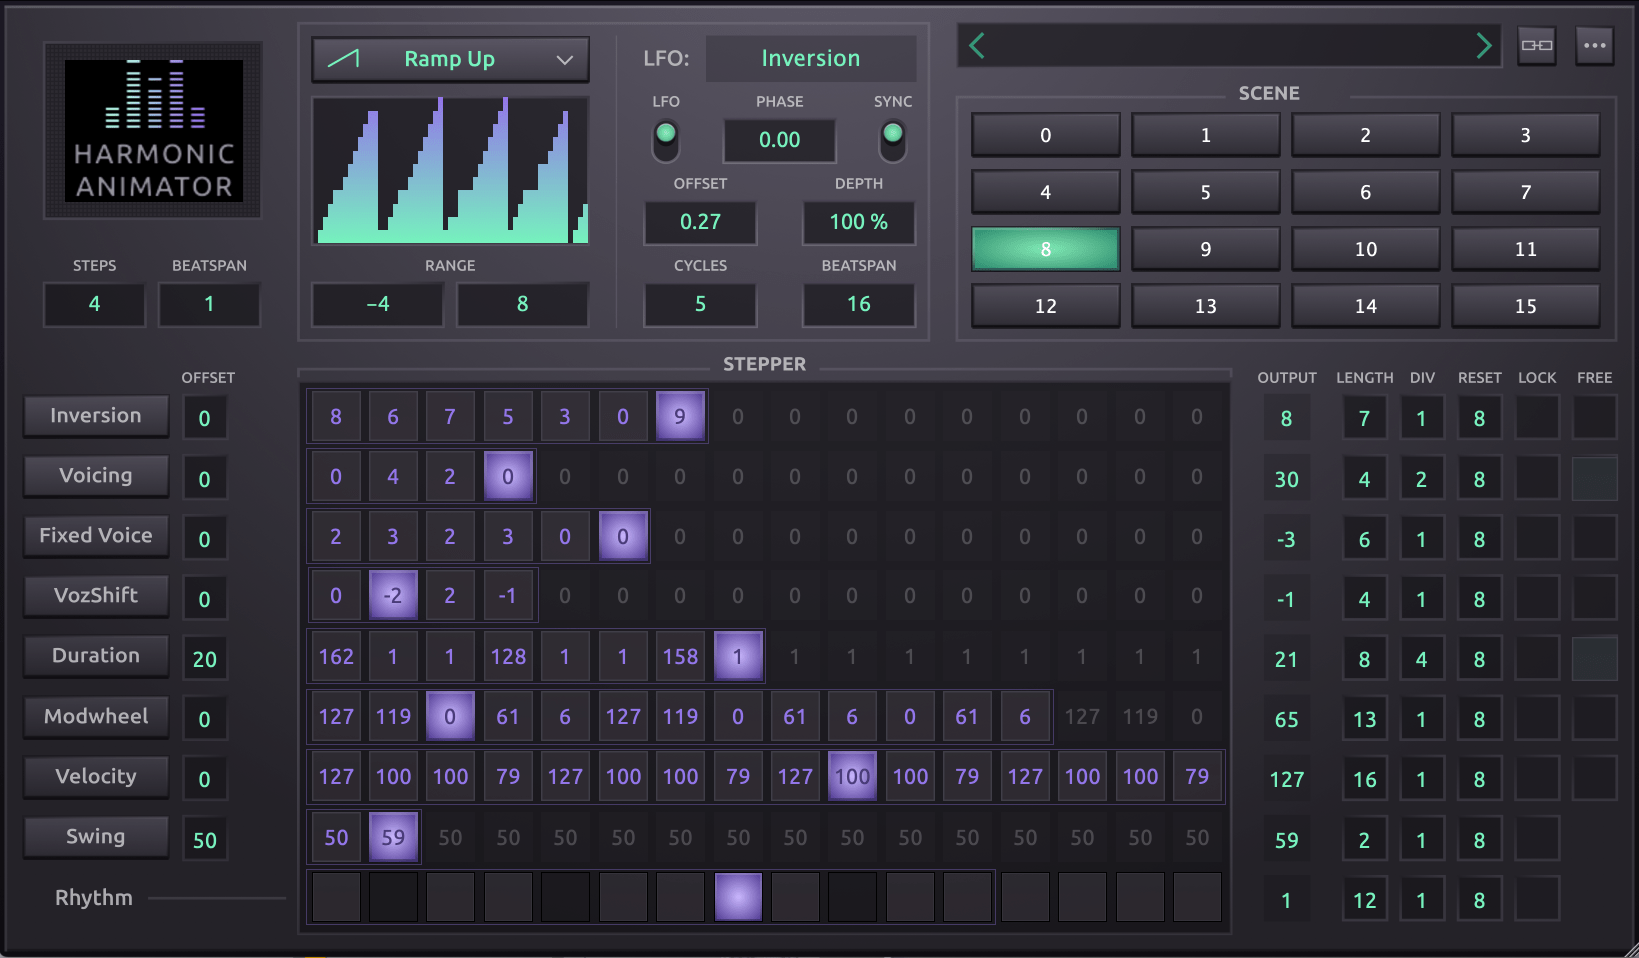Toggle the LOCK box for Rhythm row
1639x958 pixels.
point(1537,899)
